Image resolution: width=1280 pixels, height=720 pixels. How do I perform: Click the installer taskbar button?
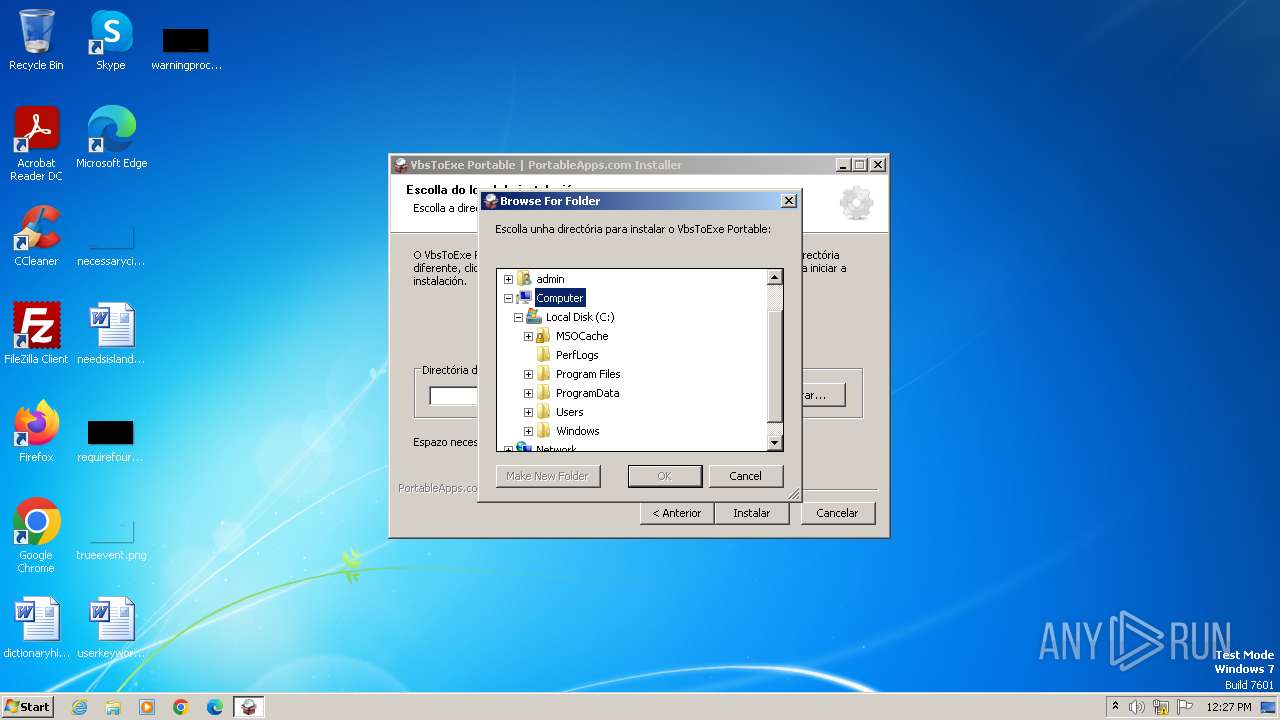click(x=249, y=707)
